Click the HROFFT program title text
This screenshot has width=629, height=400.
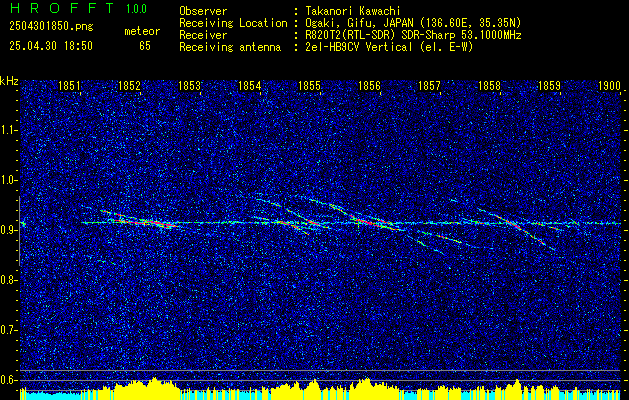(61, 8)
